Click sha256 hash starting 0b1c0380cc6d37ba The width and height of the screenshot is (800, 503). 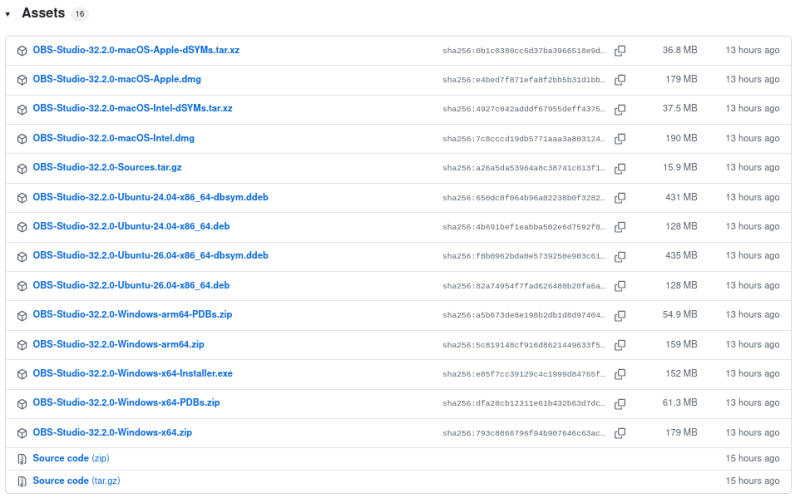pyautogui.click(x=523, y=51)
